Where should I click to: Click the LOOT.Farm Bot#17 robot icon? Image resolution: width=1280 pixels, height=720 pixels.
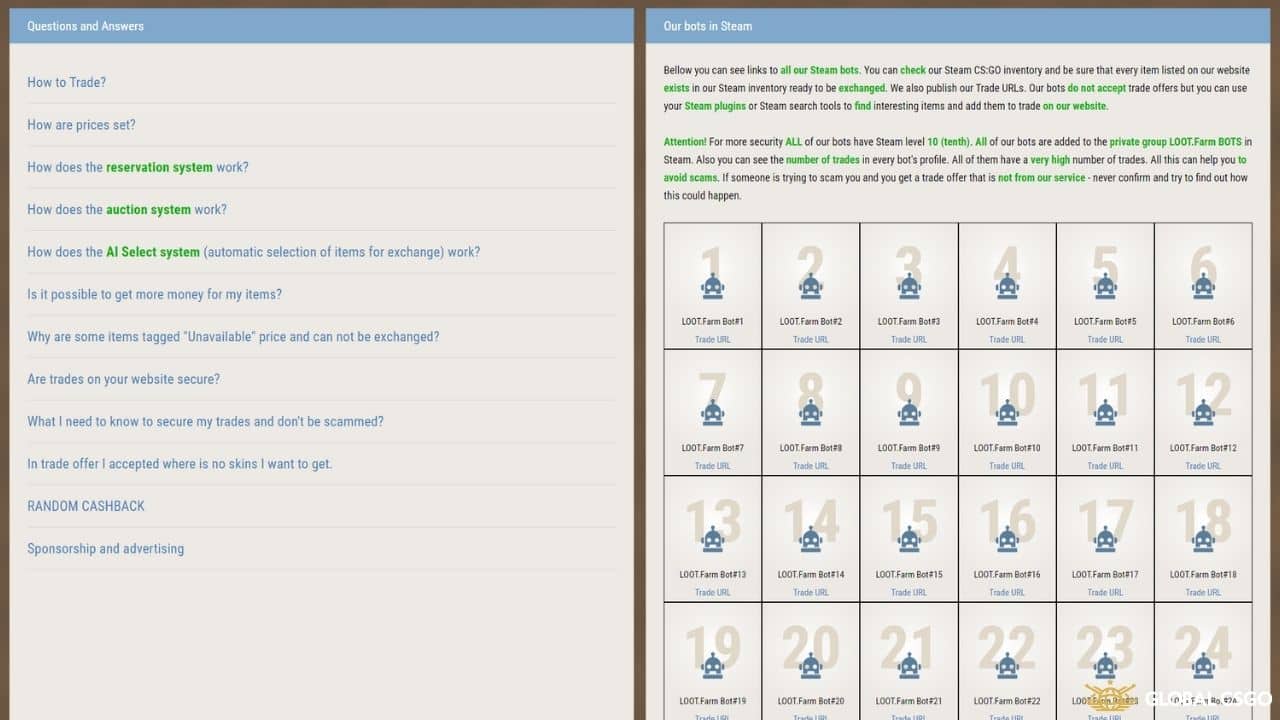1104,540
